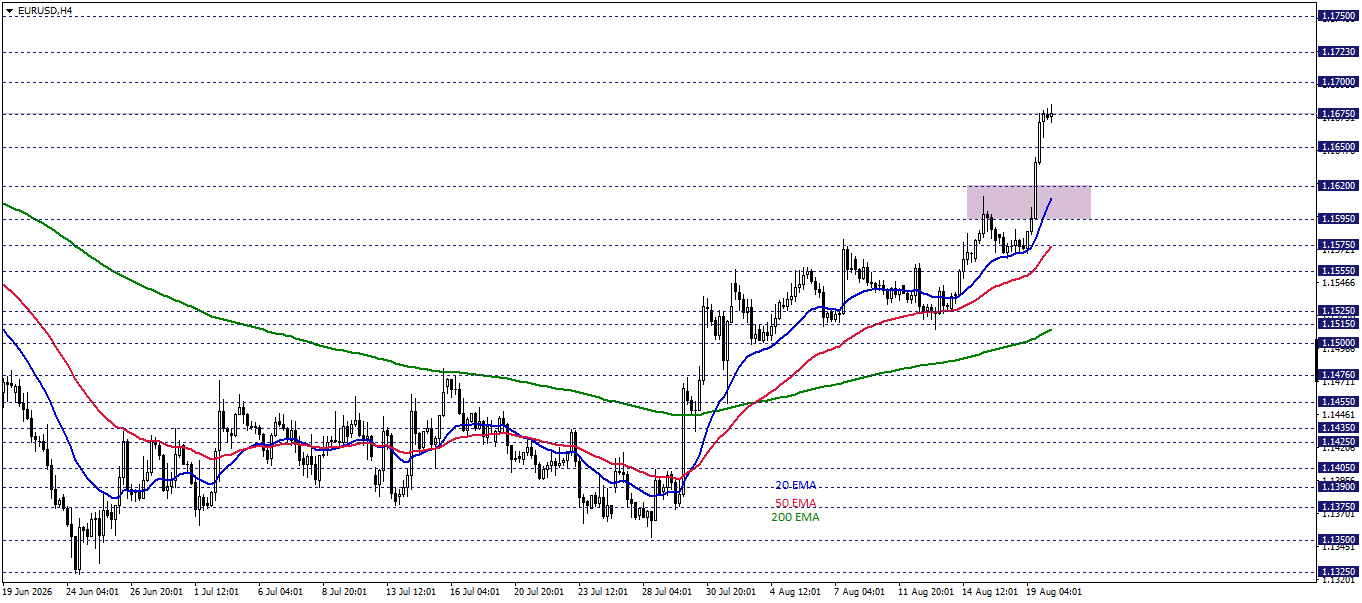This screenshot has height=603, width=1362.
Task: Select the 1.13250 price level label
Action: (x=1338, y=571)
